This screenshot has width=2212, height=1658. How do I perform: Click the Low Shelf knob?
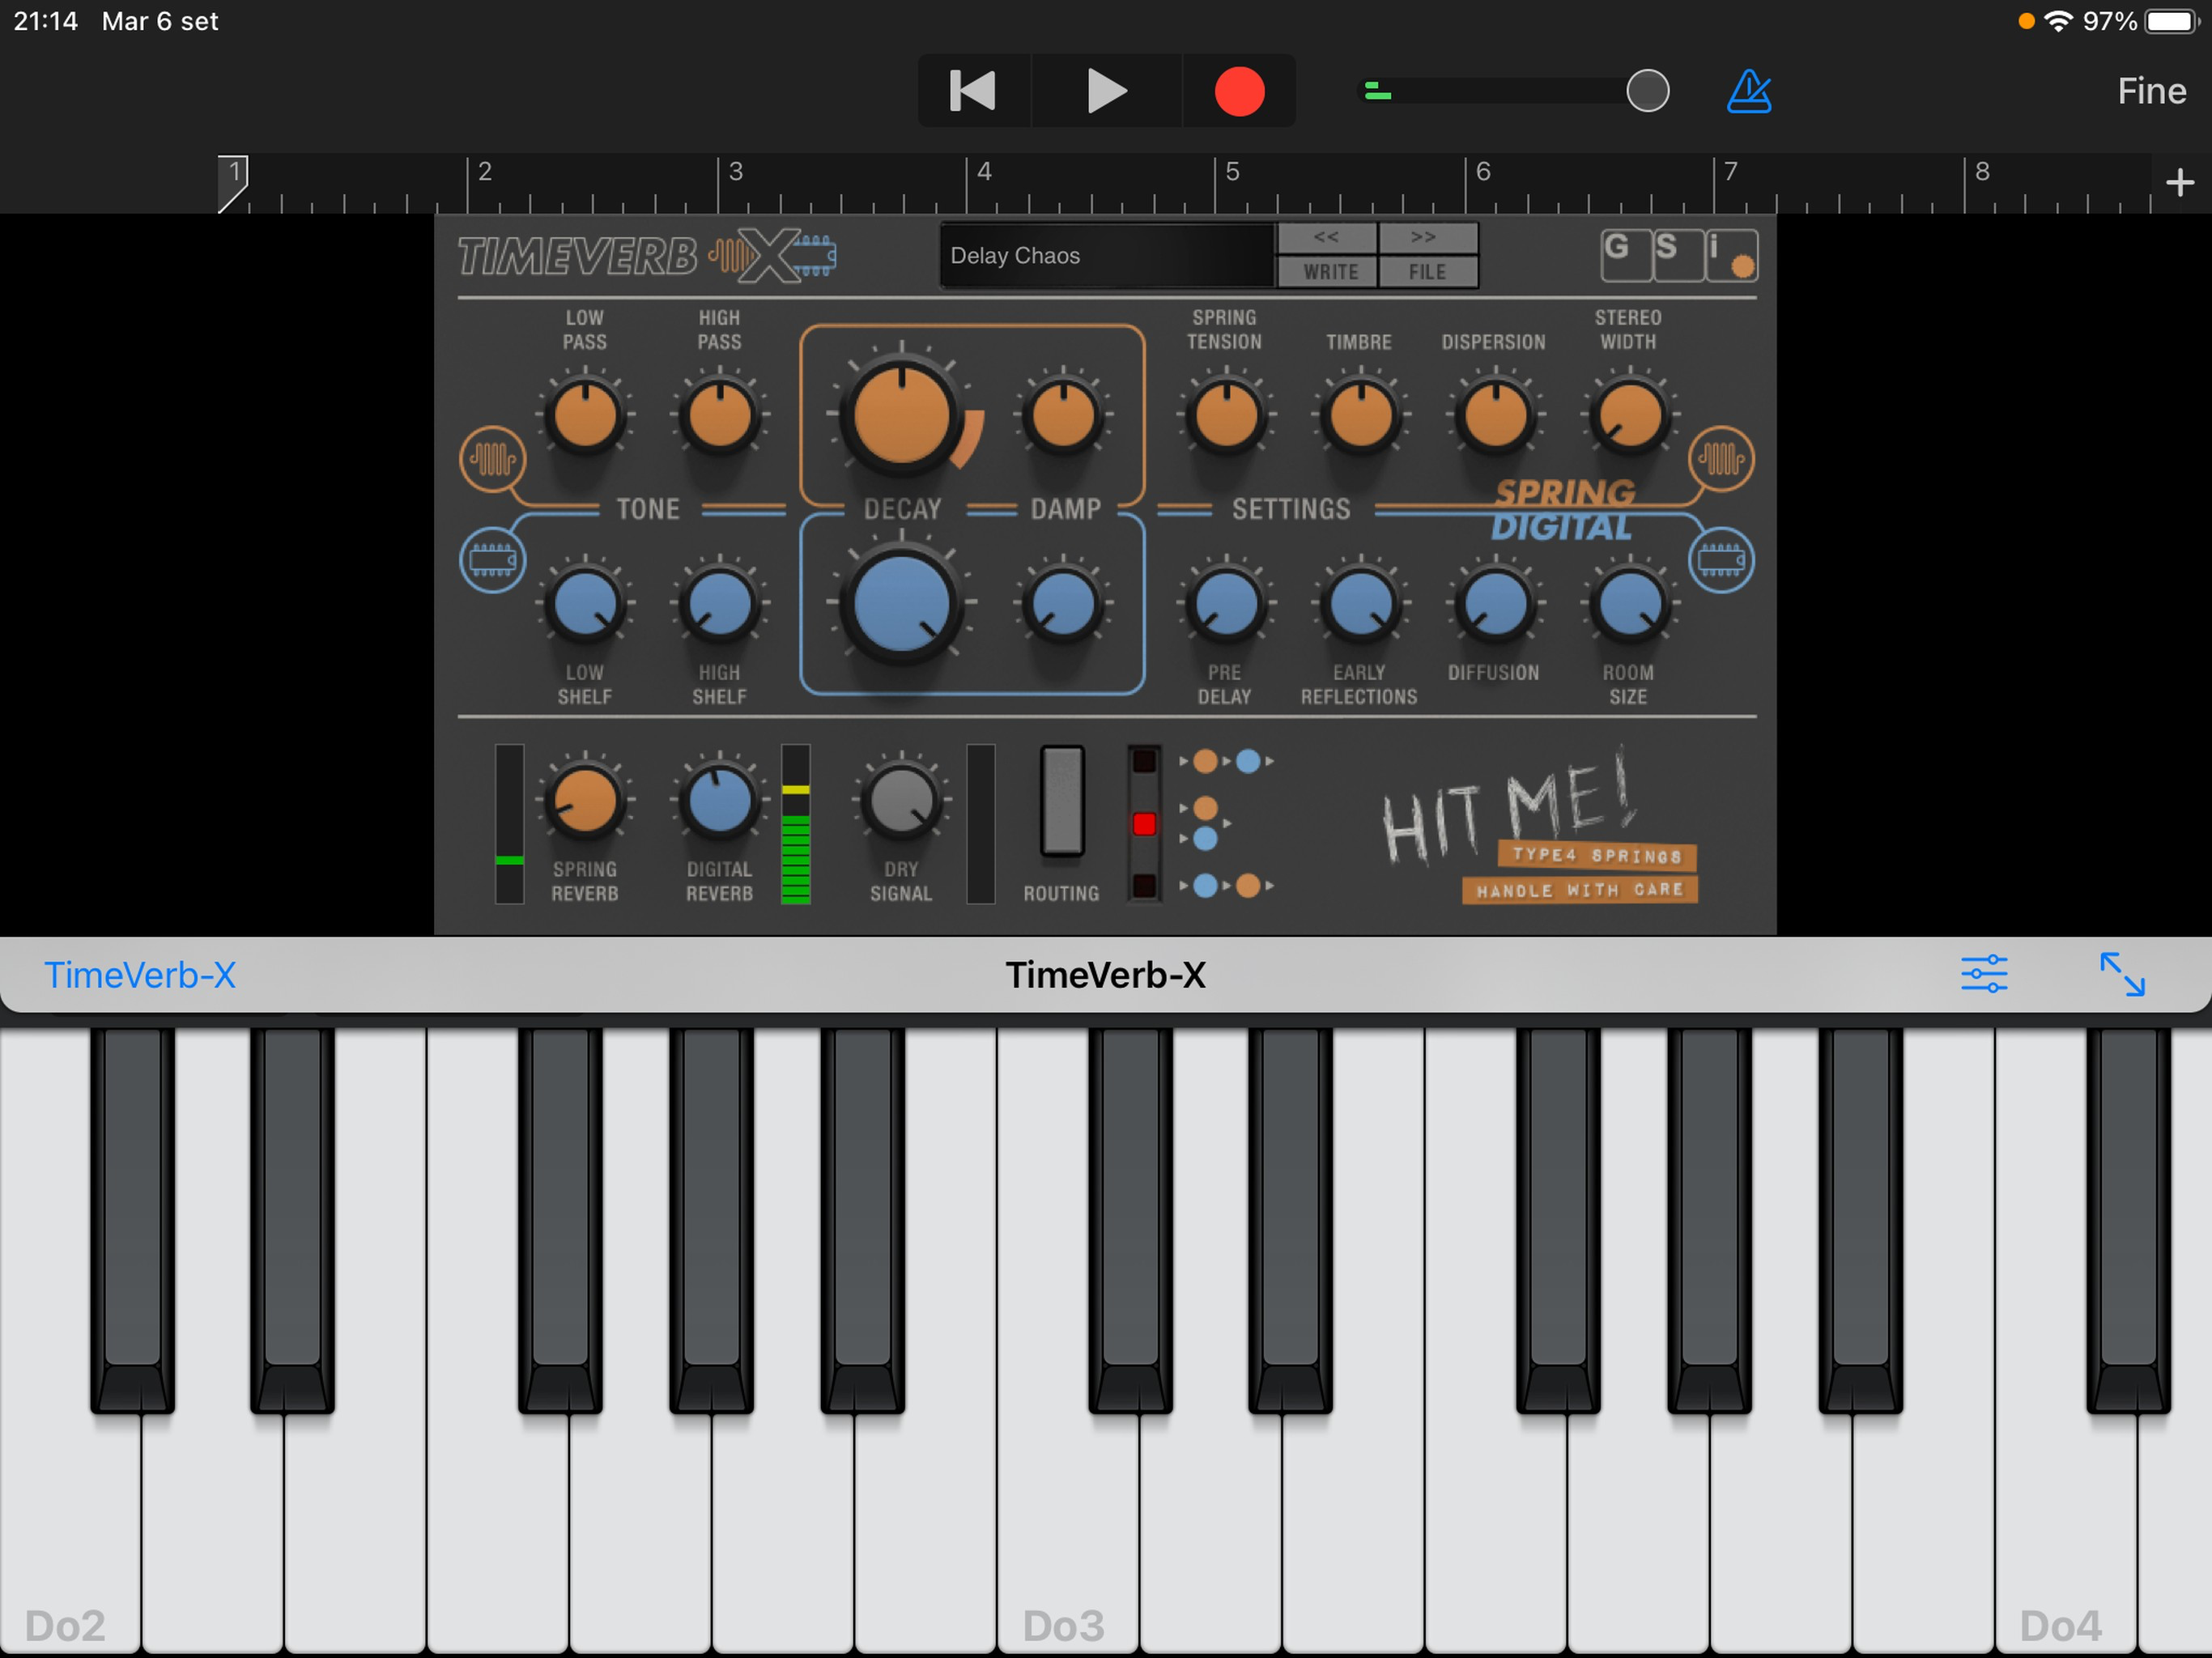click(x=585, y=604)
